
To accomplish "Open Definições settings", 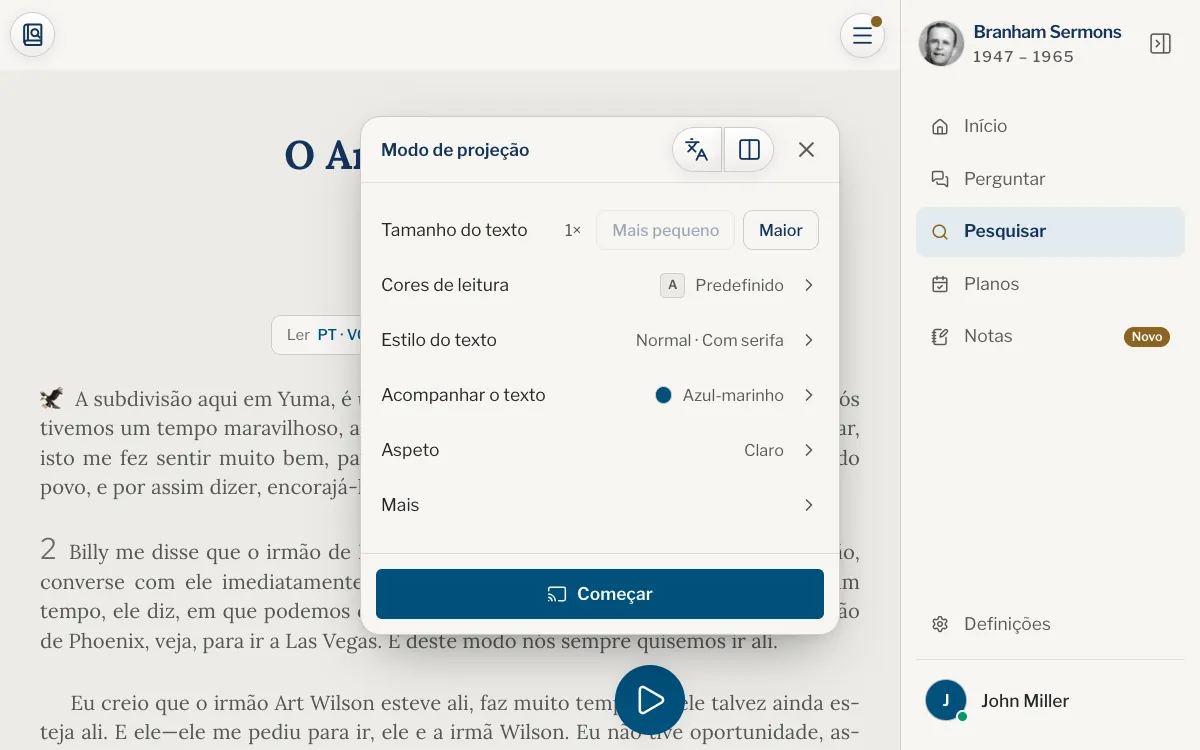I will (1050, 624).
